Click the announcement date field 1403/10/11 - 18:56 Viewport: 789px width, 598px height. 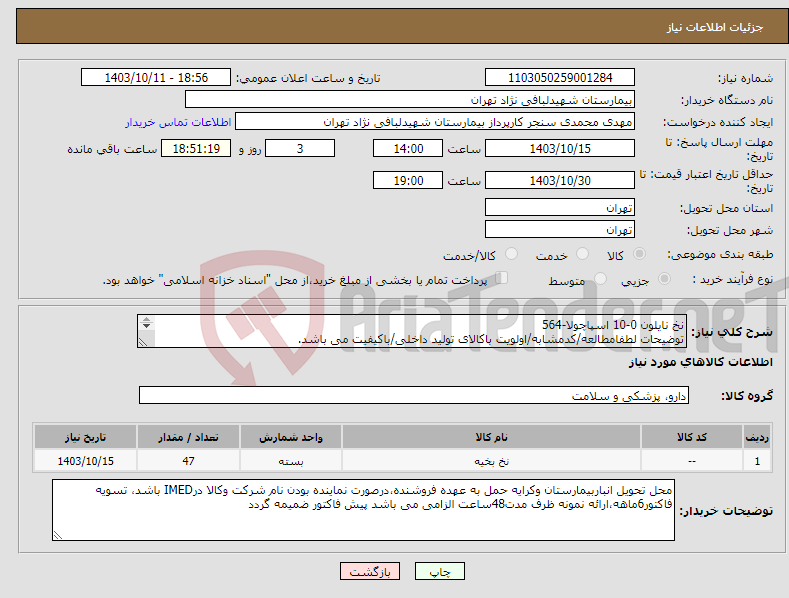pyautogui.click(x=156, y=78)
